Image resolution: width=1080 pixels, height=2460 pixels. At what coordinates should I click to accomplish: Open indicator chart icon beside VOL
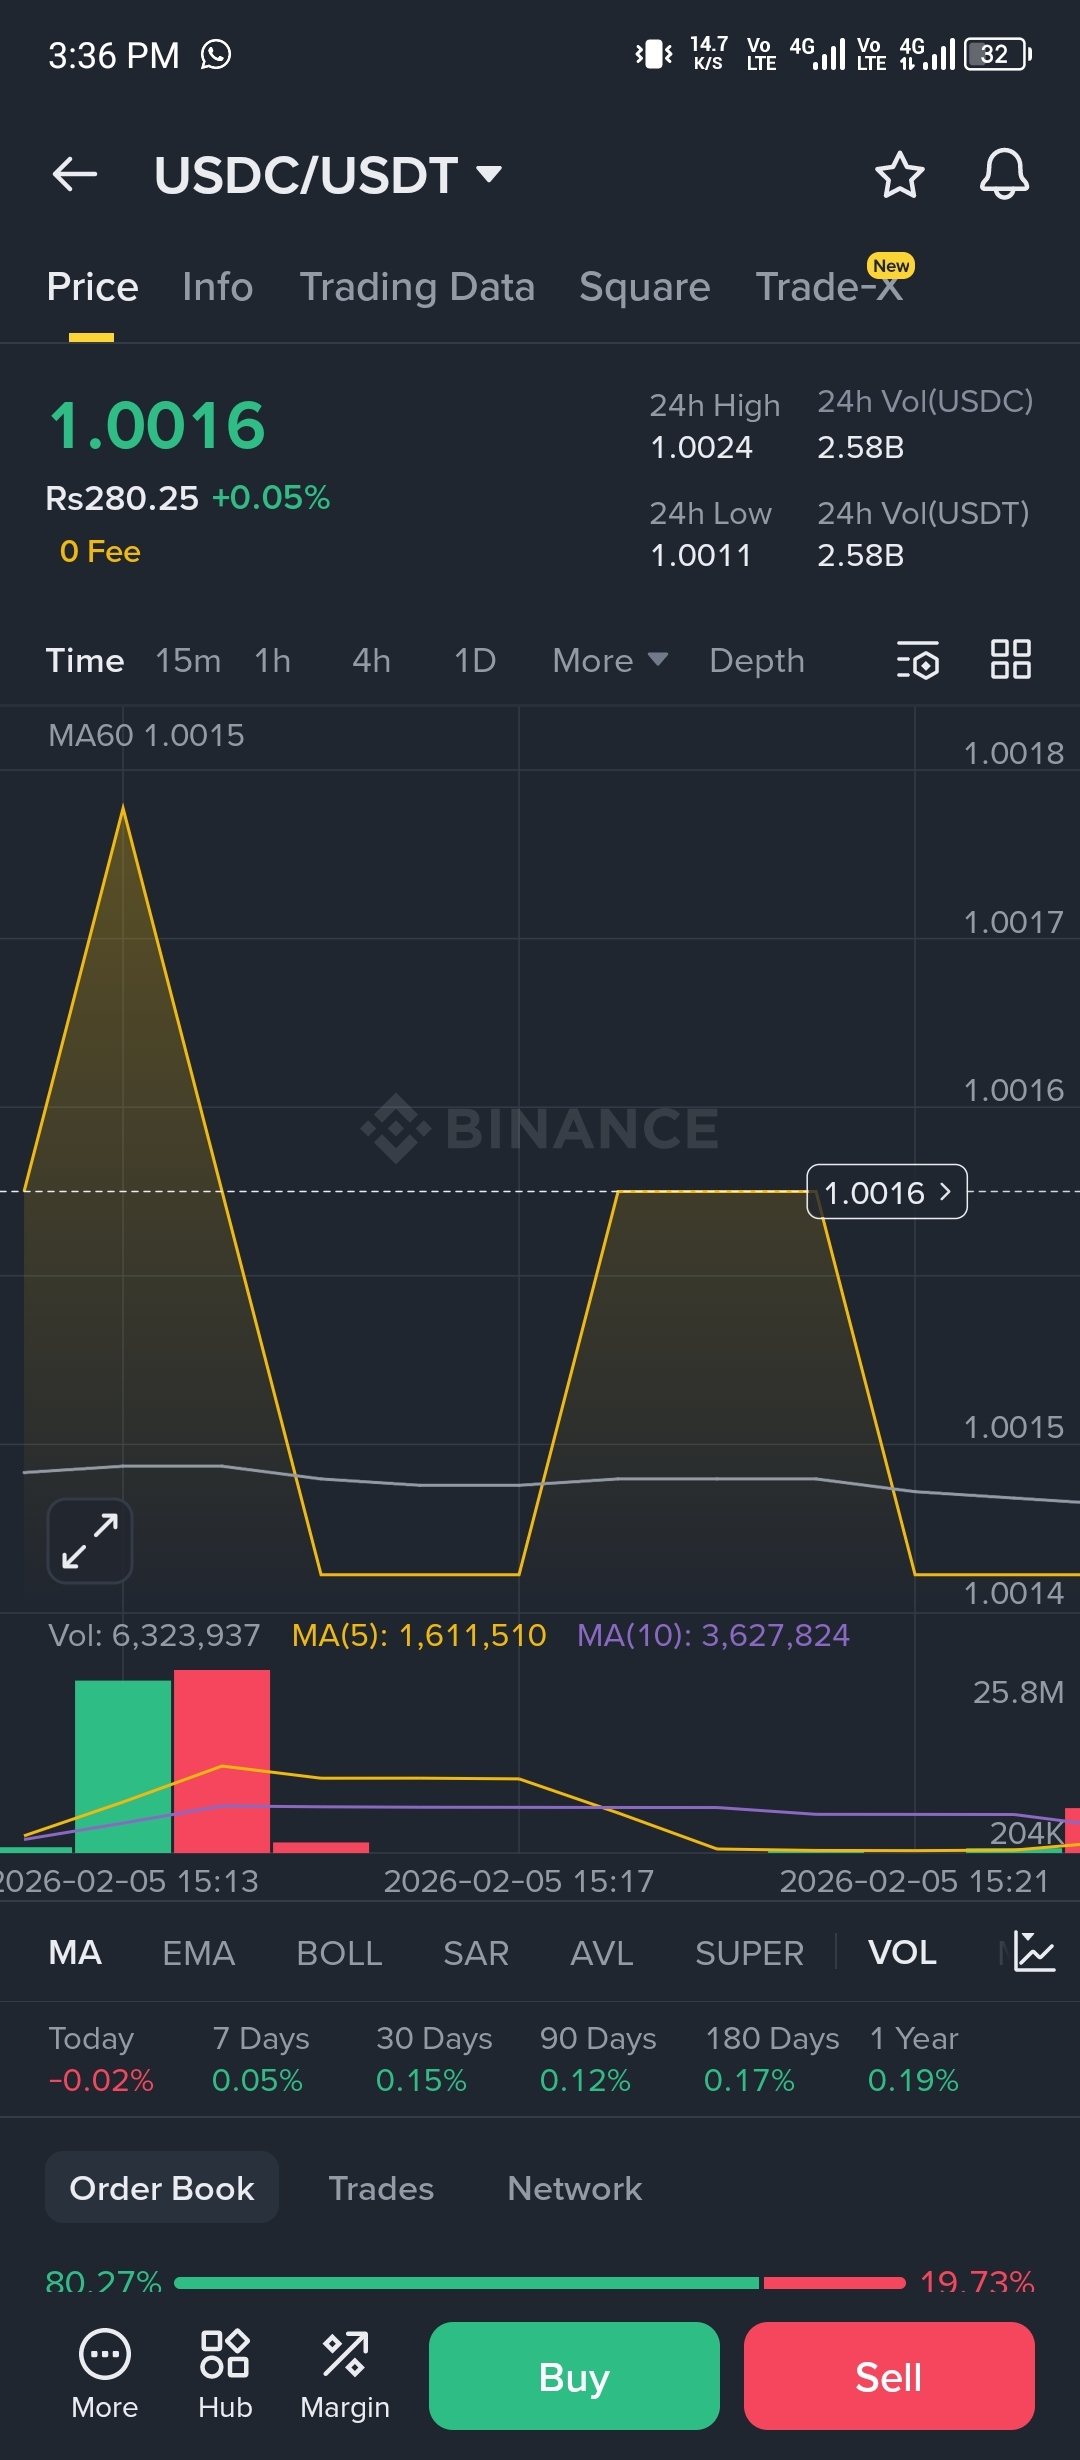pos(1034,1951)
